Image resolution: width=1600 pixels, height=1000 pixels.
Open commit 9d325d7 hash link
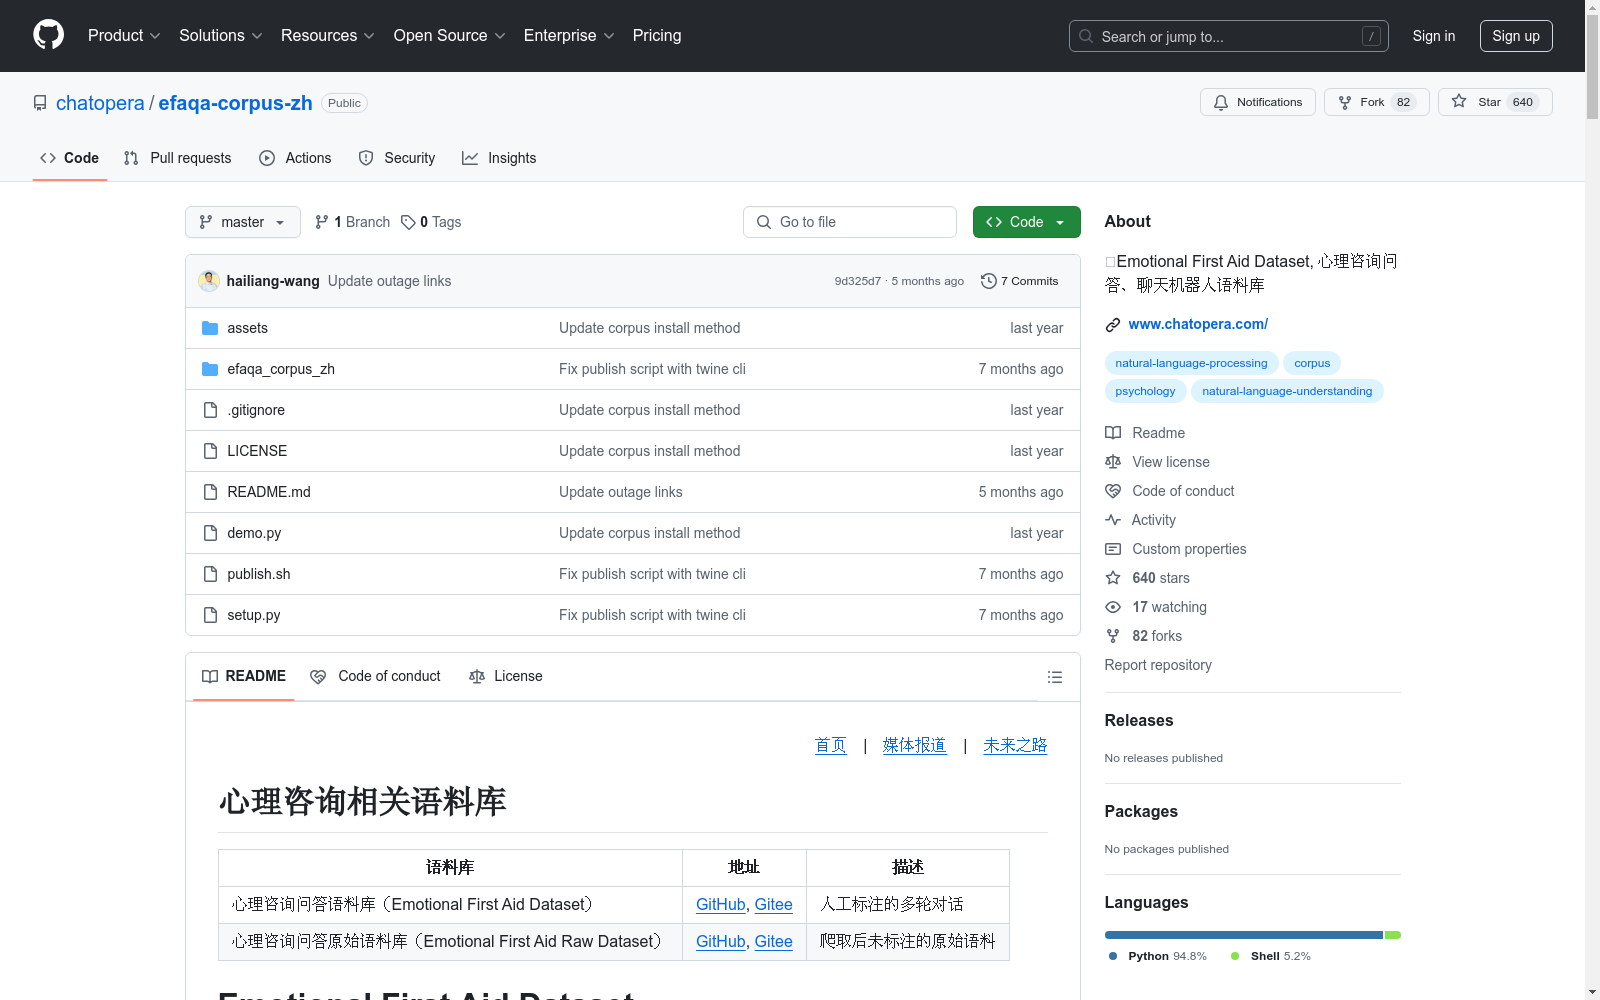[857, 281]
